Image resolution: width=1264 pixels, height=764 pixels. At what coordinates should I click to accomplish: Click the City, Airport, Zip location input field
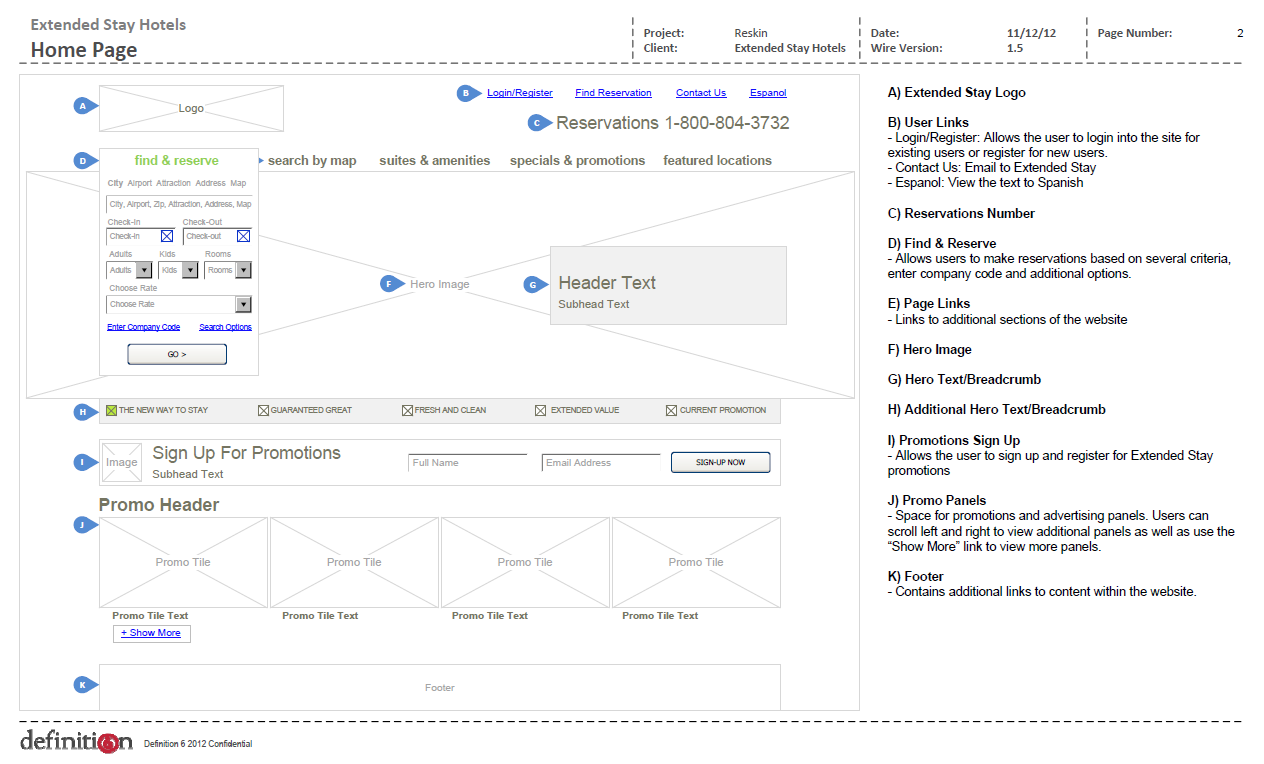(180, 204)
